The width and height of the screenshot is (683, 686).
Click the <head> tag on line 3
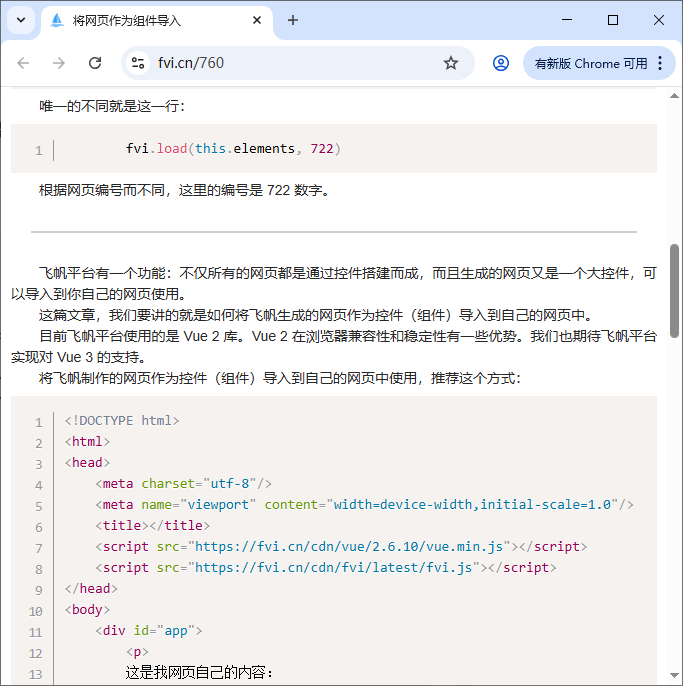tap(87, 463)
